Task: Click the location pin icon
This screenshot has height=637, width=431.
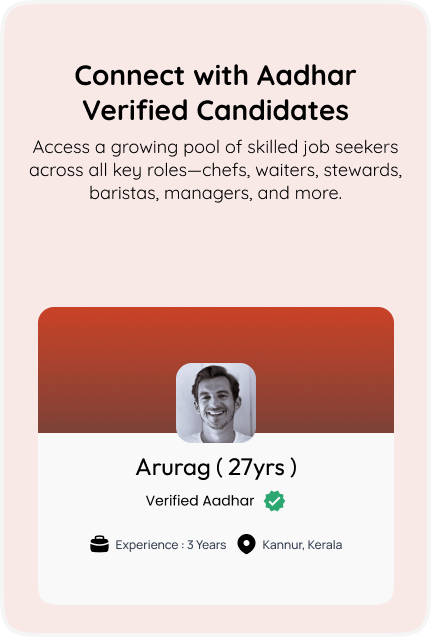Action: 246,544
